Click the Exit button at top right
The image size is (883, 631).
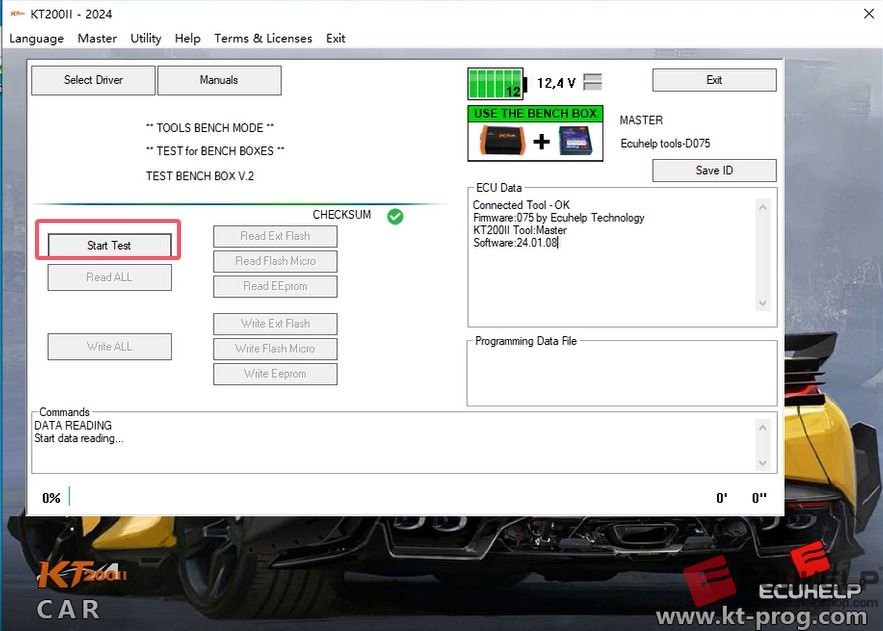(x=714, y=80)
